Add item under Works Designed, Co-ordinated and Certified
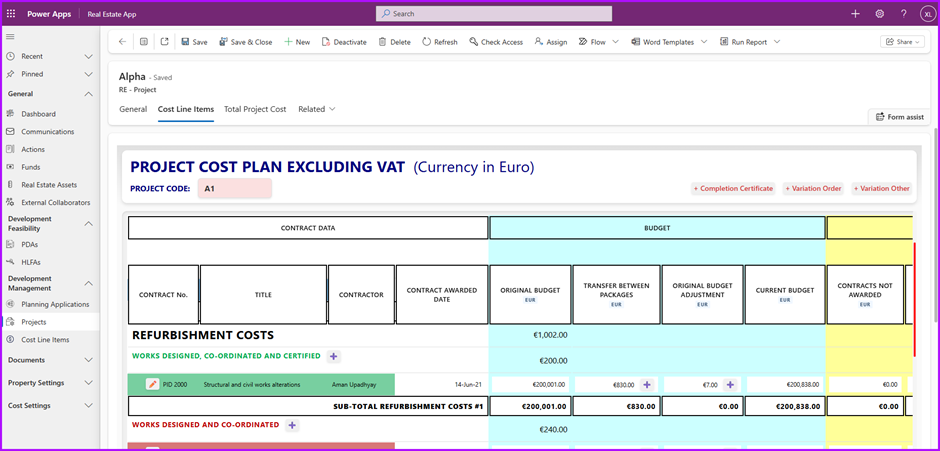This screenshot has height=451, width=940. 334,356
